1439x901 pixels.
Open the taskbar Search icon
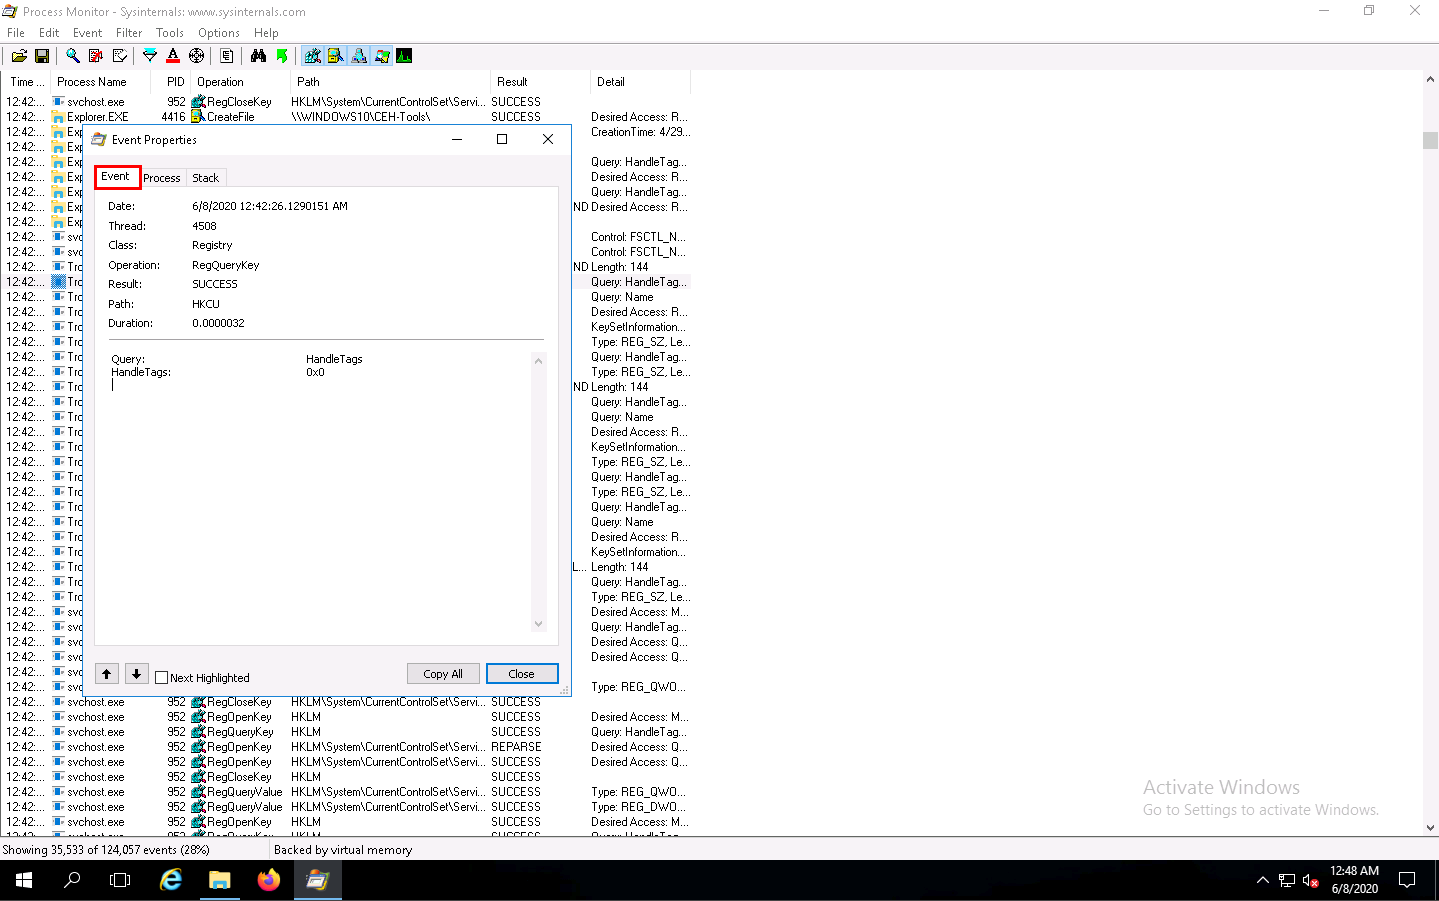[72, 880]
